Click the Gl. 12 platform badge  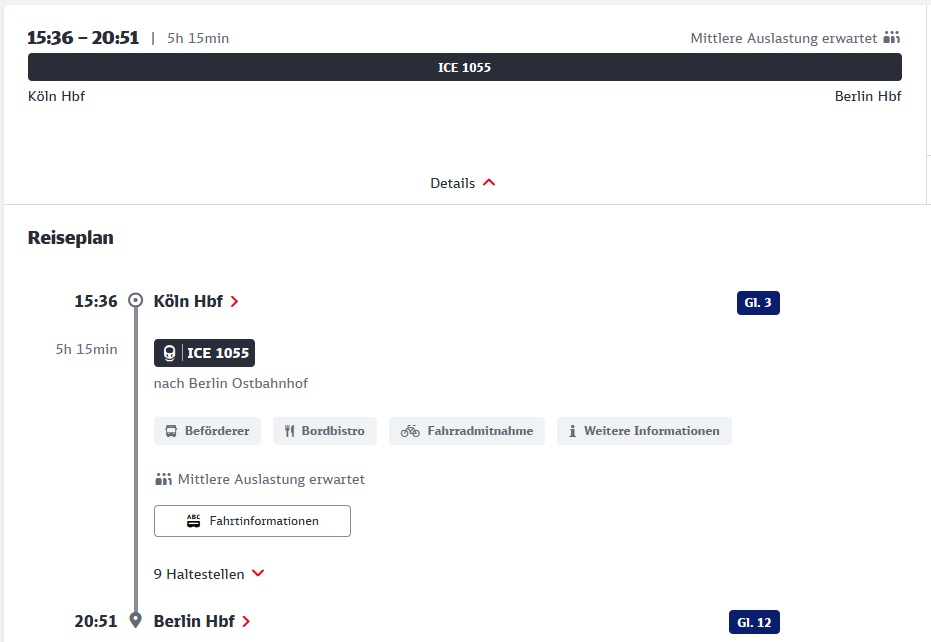(754, 622)
